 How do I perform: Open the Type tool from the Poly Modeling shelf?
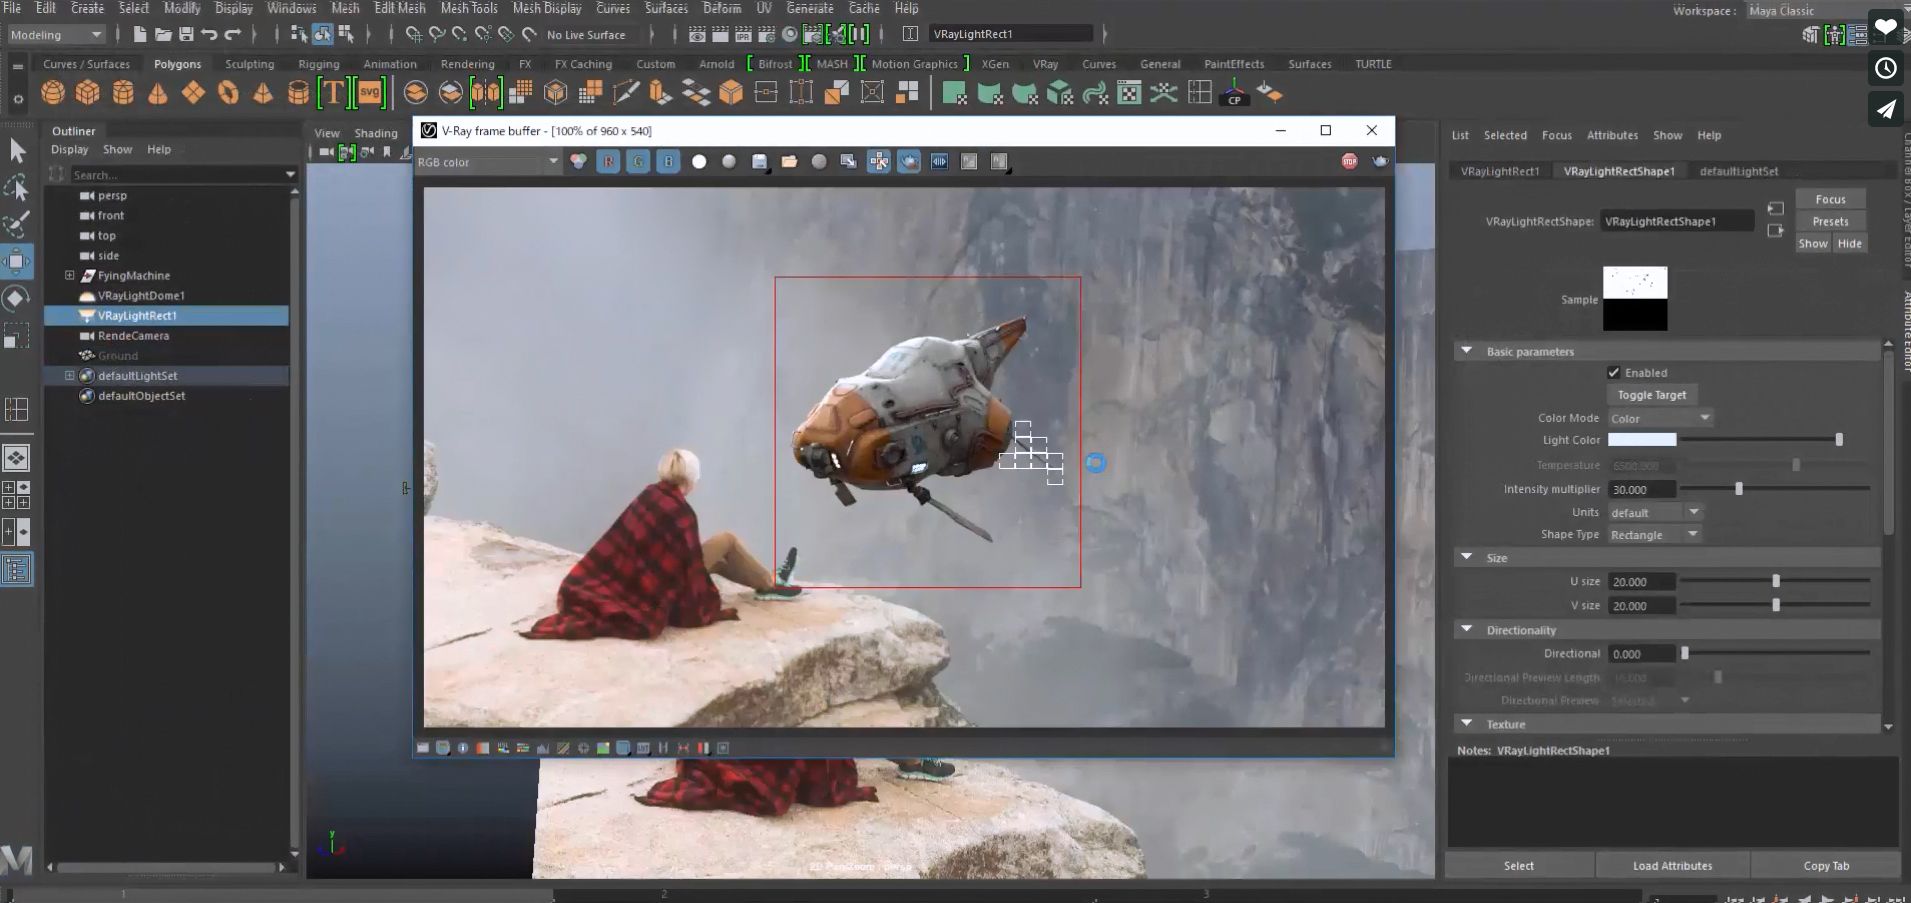click(335, 92)
